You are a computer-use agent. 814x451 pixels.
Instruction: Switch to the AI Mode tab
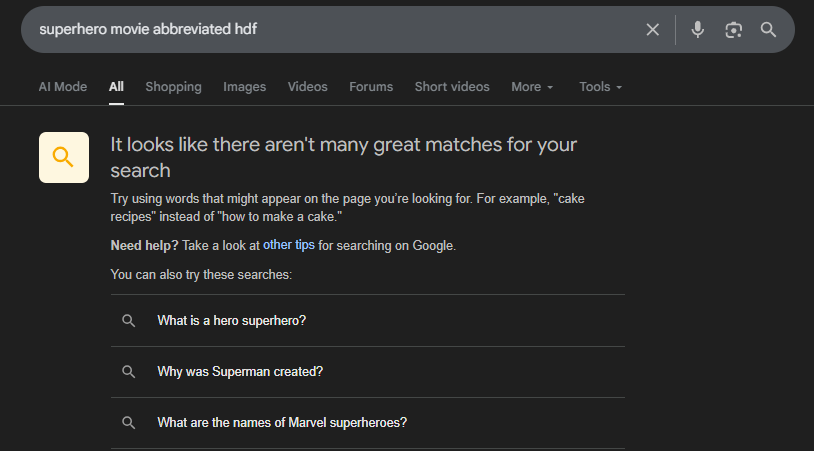pyautogui.click(x=63, y=87)
